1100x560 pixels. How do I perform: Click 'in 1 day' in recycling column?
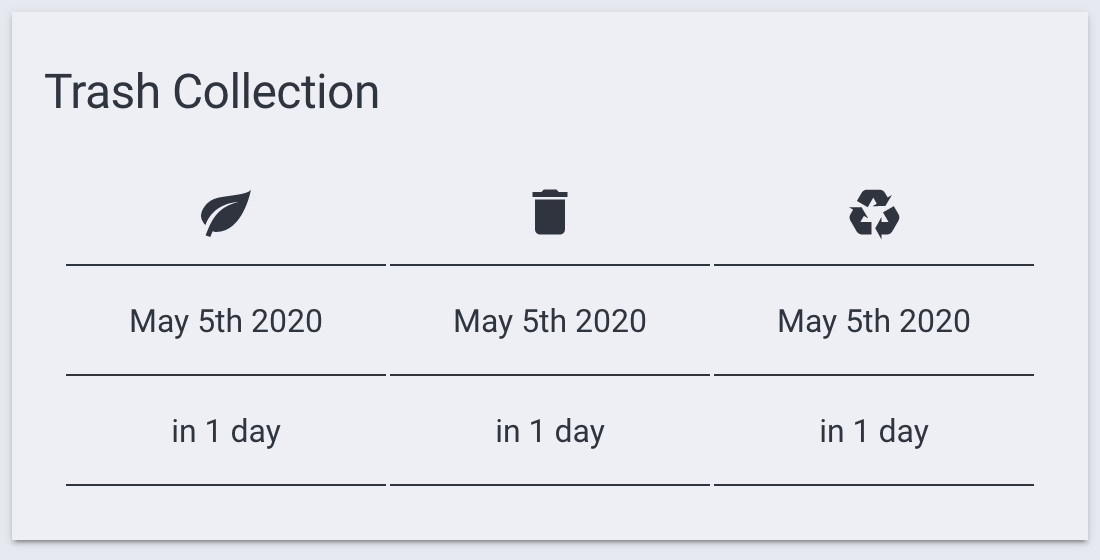874,431
